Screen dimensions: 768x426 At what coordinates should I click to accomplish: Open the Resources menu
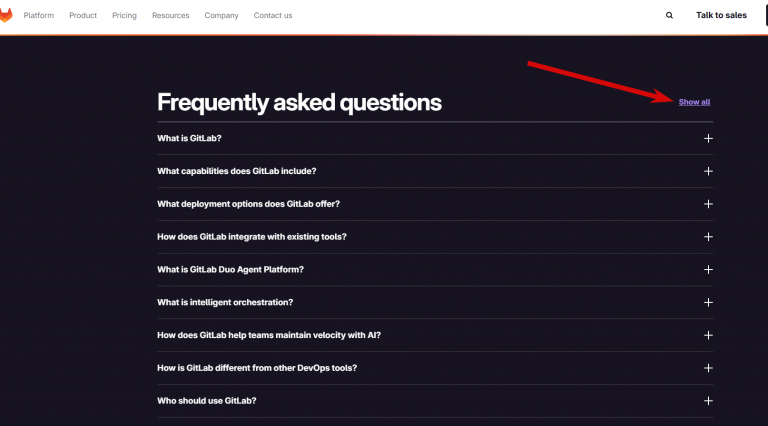[170, 16]
